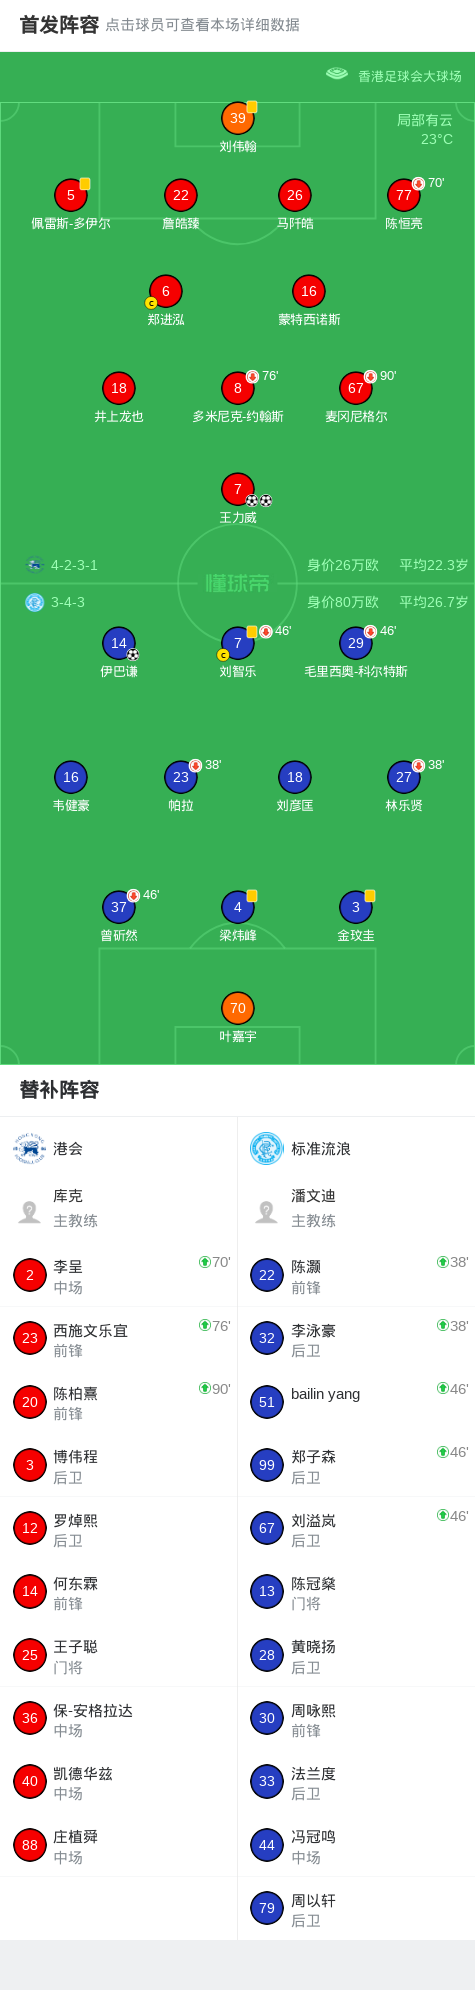Select substitute 陈灏 number 22 entry
Viewport: 475px width, 1990px height.
(356, 1275)
